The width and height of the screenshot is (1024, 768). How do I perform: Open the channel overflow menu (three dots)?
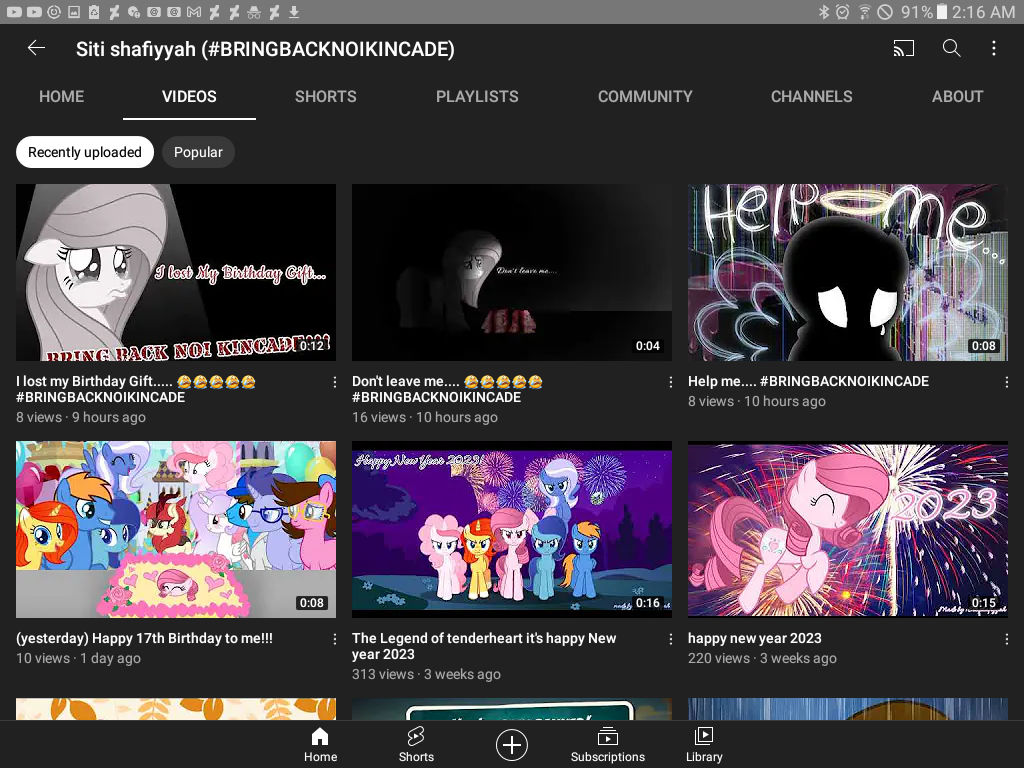(993, 48)
